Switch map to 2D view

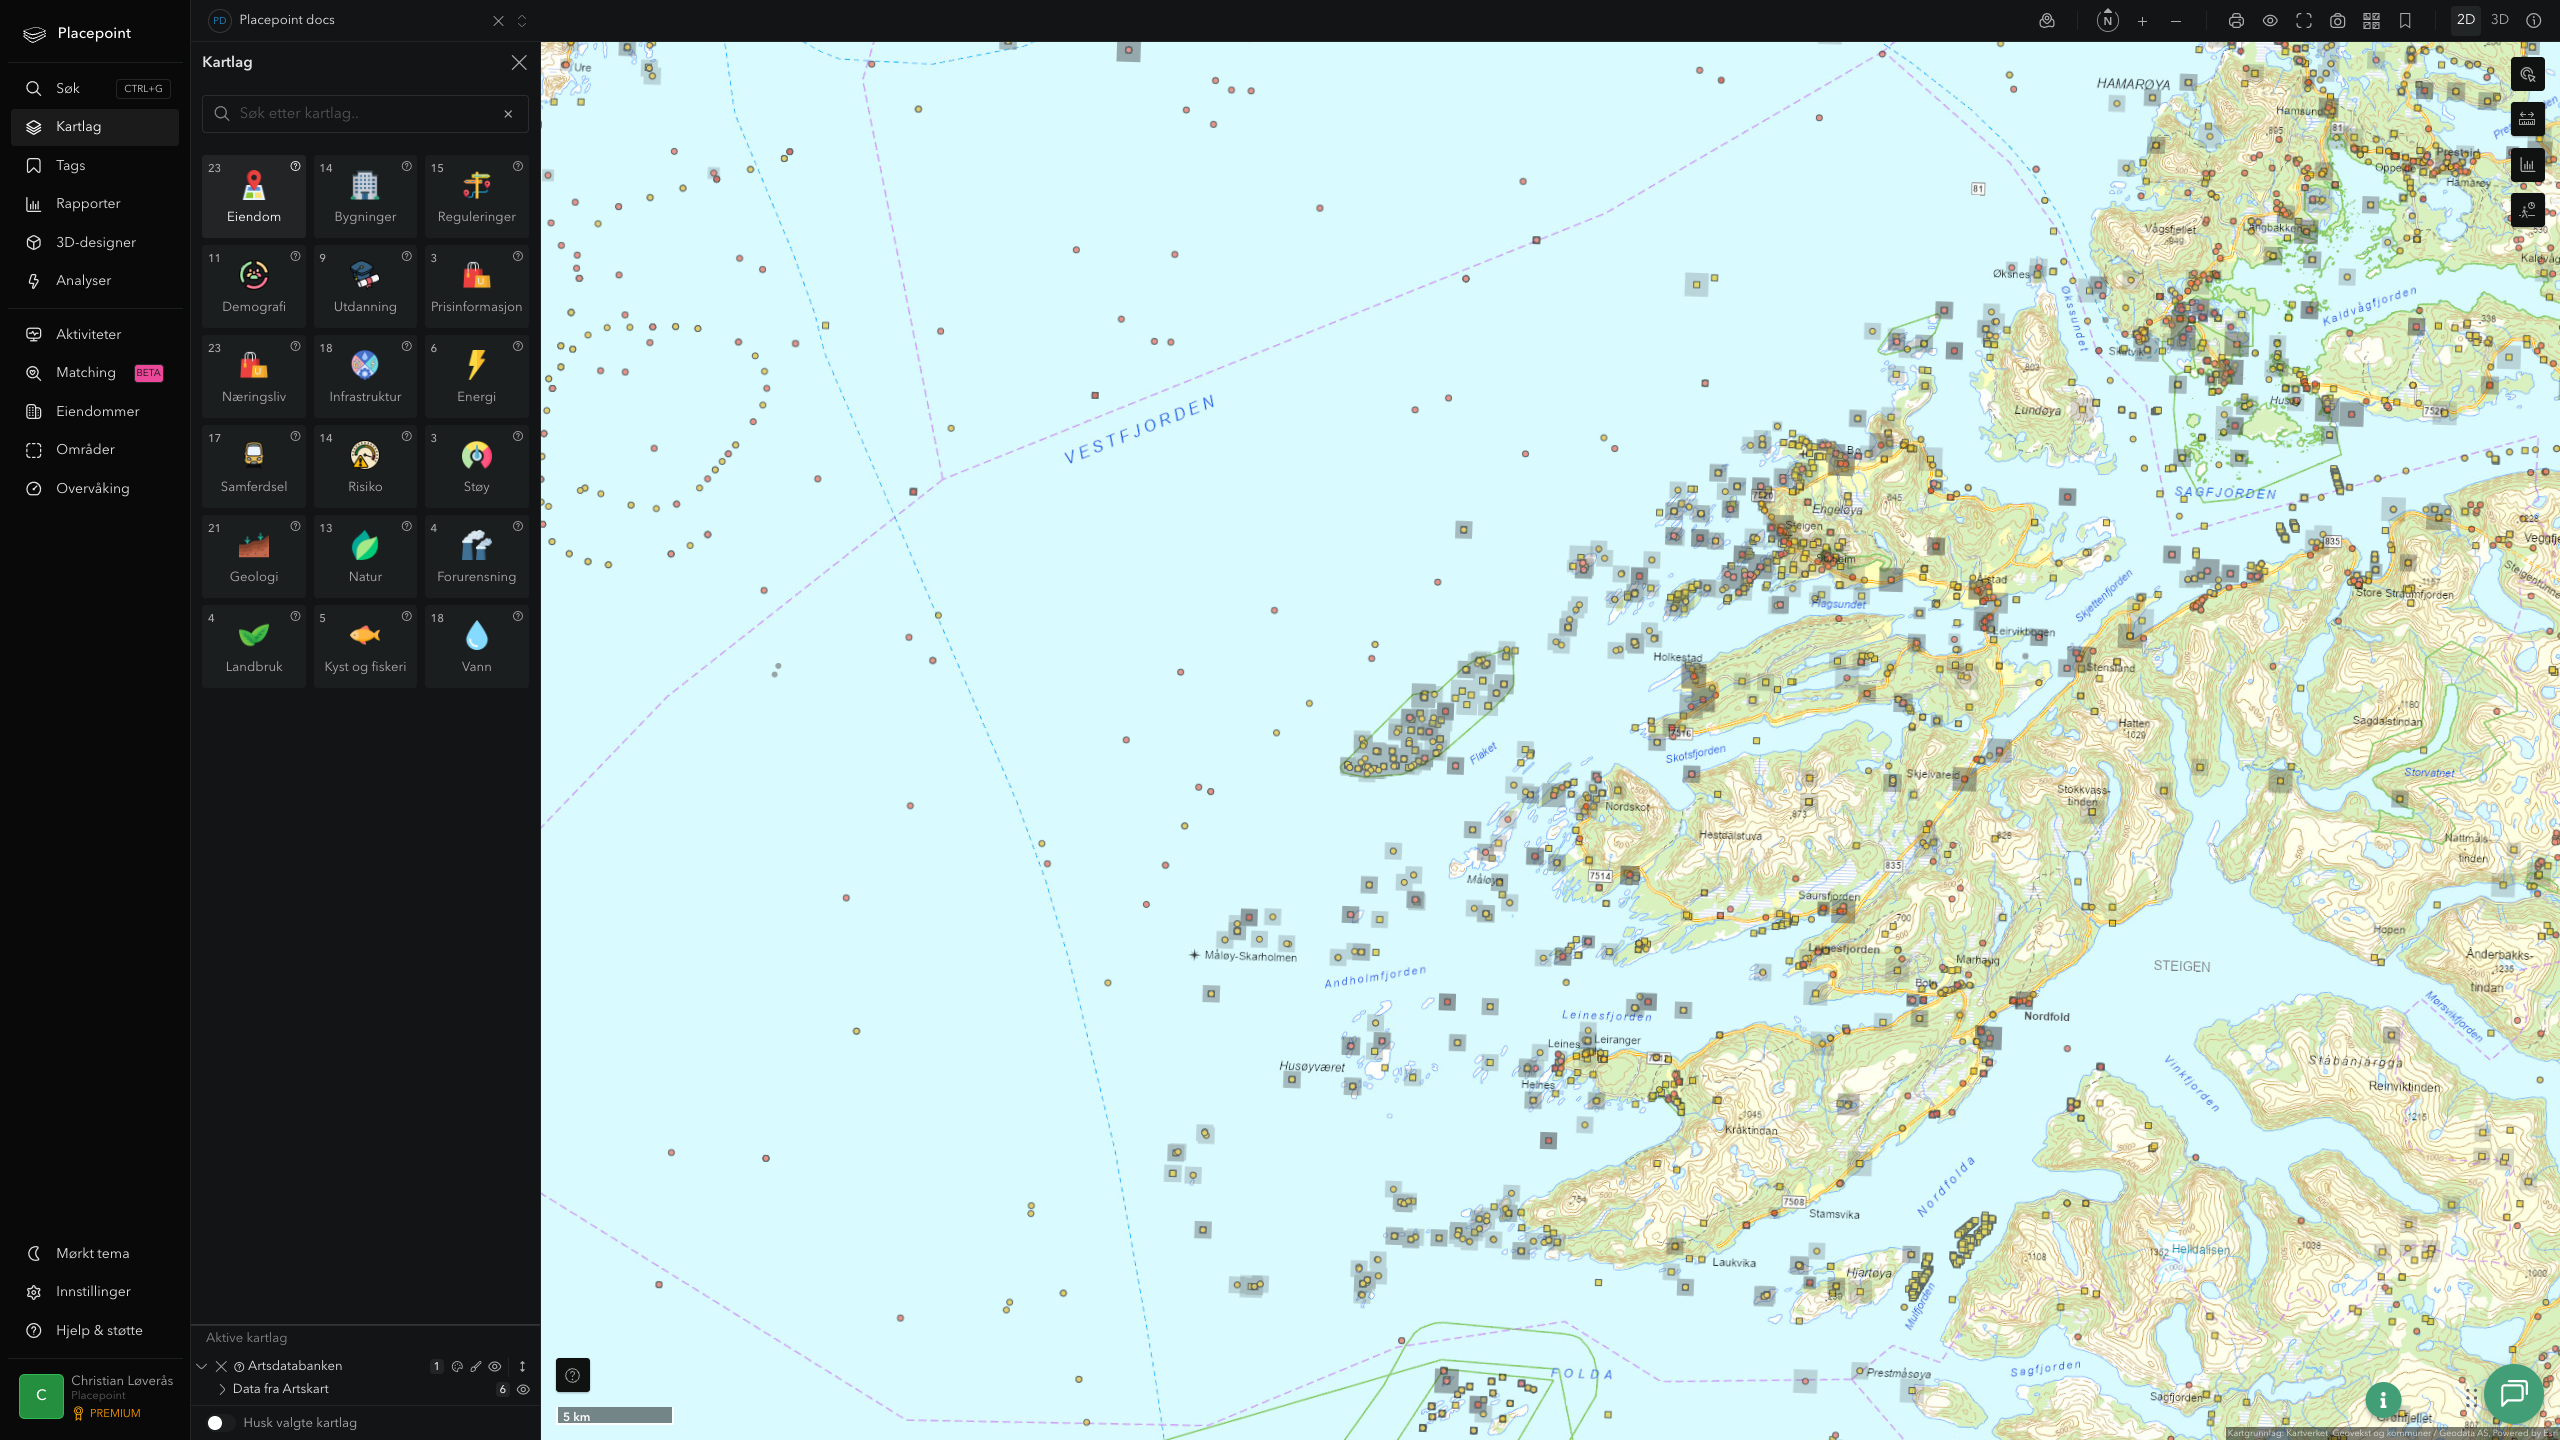[x=2466, y=20]
